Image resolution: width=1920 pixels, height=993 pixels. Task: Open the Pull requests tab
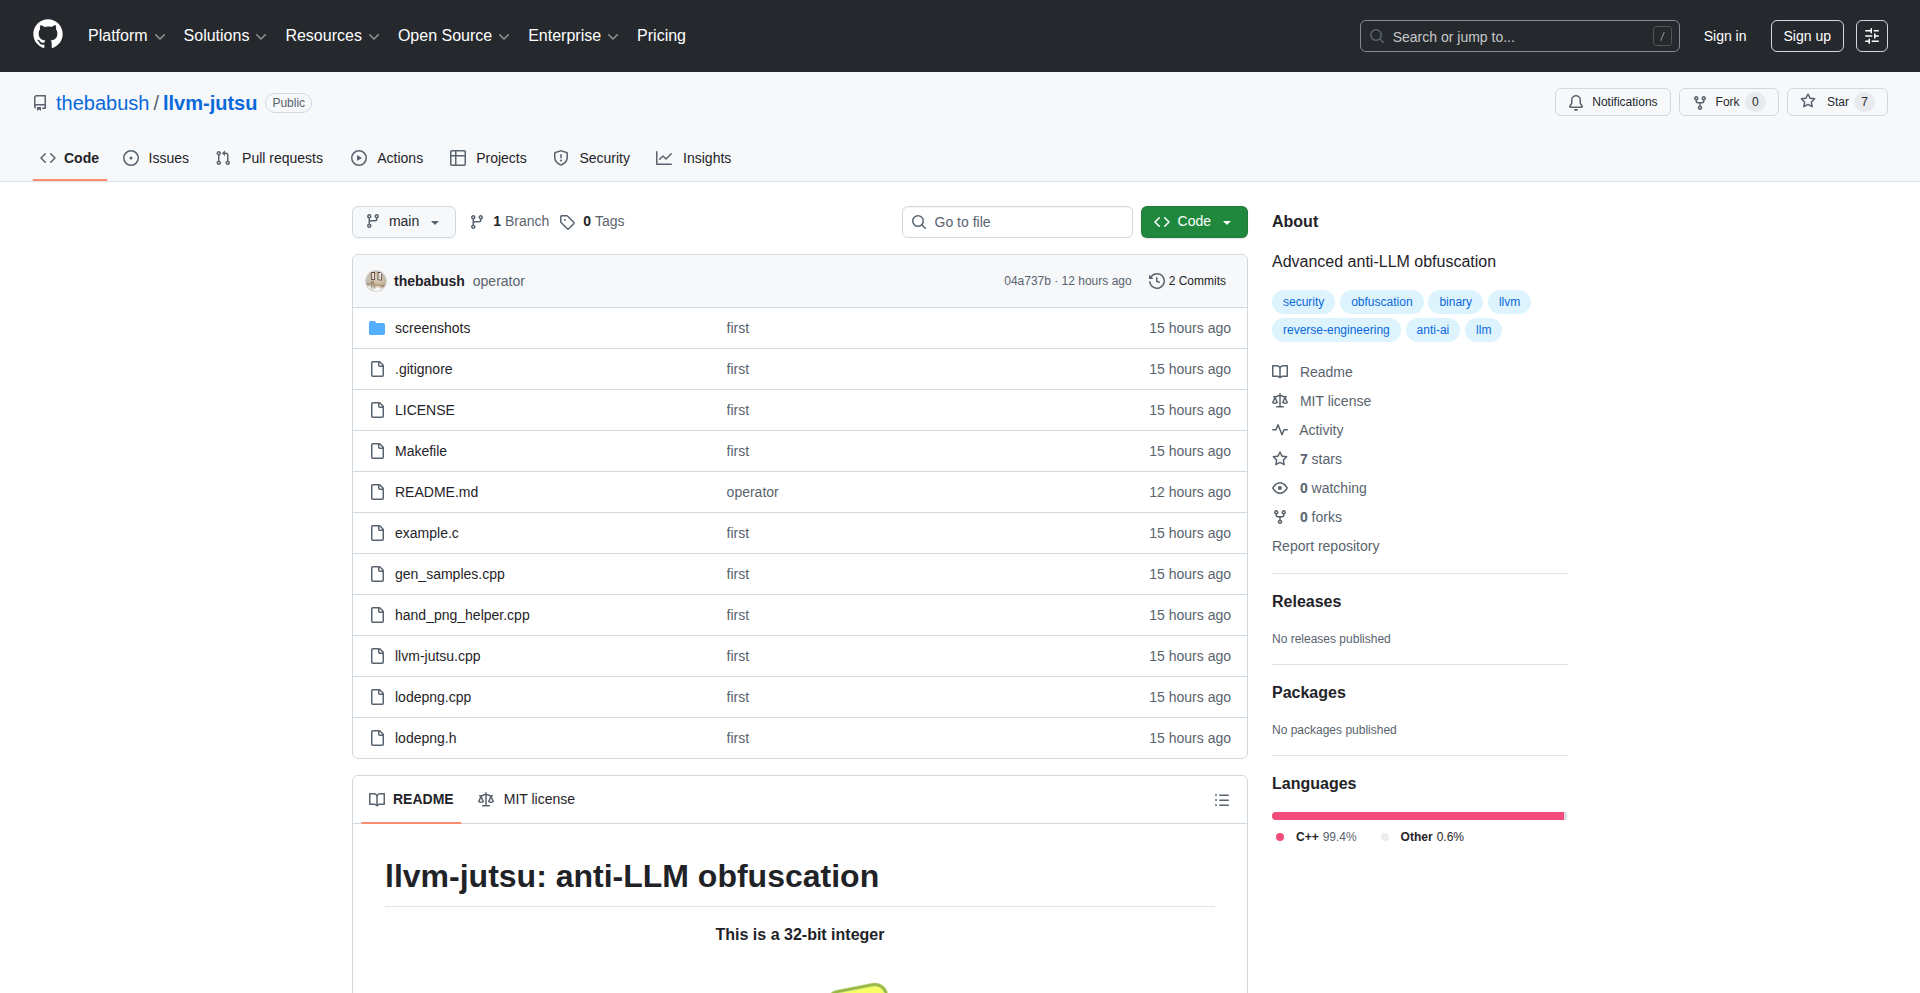269,158
